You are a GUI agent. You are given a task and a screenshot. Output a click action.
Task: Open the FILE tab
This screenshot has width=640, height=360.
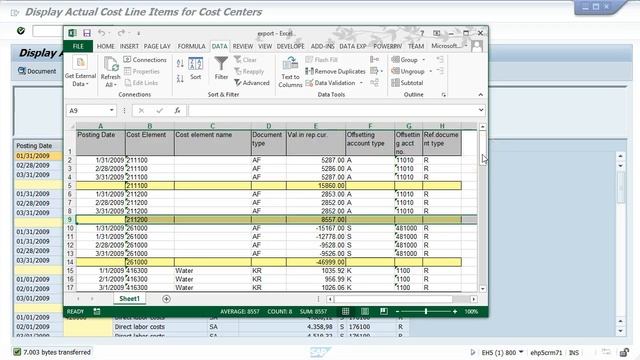[78, 46]
